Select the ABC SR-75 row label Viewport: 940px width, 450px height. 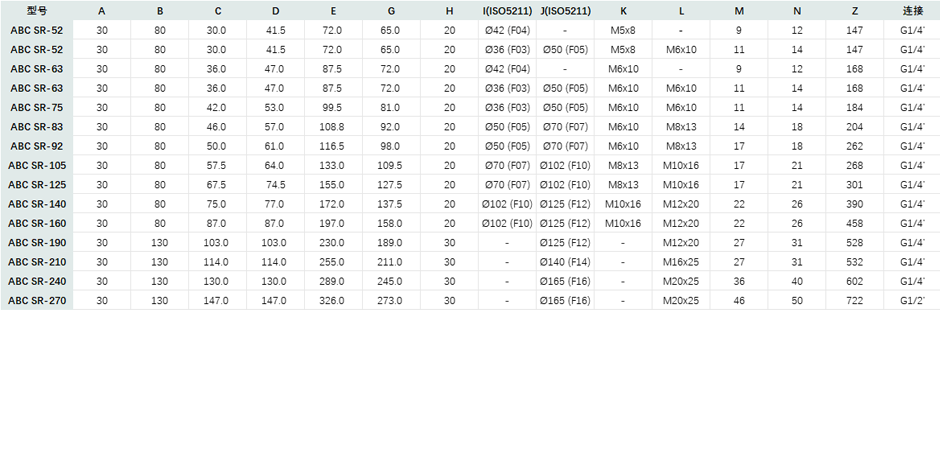pos(37,107)
